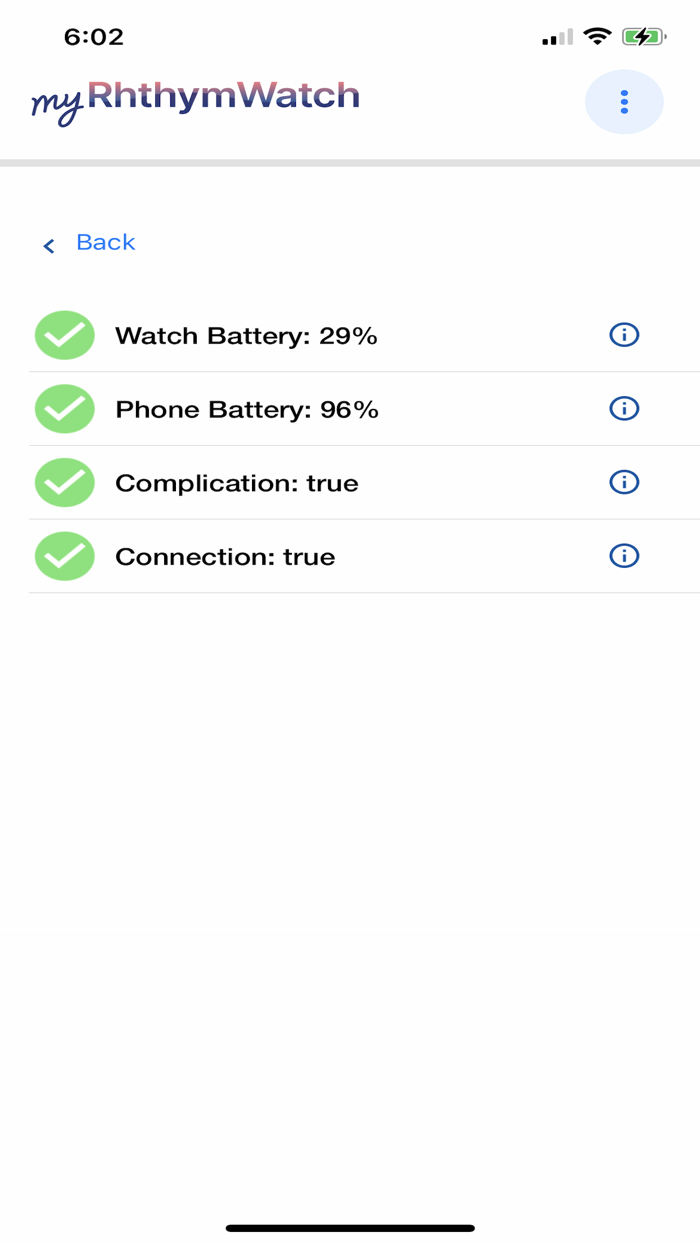Screen dimensions: 700x1244
Task: Select the Connection row's green checkmark
Action: pyautogui.click(x=64, y=556)
